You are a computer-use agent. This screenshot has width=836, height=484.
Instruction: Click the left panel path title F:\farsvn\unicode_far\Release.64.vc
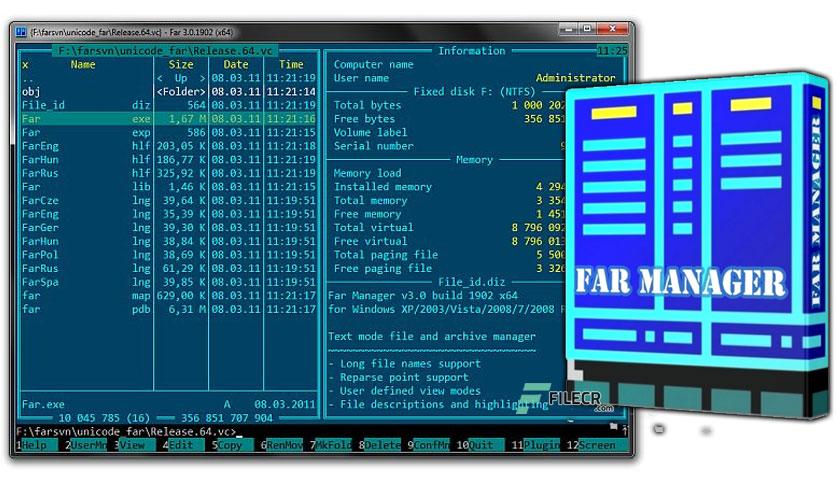pos(165,51)
